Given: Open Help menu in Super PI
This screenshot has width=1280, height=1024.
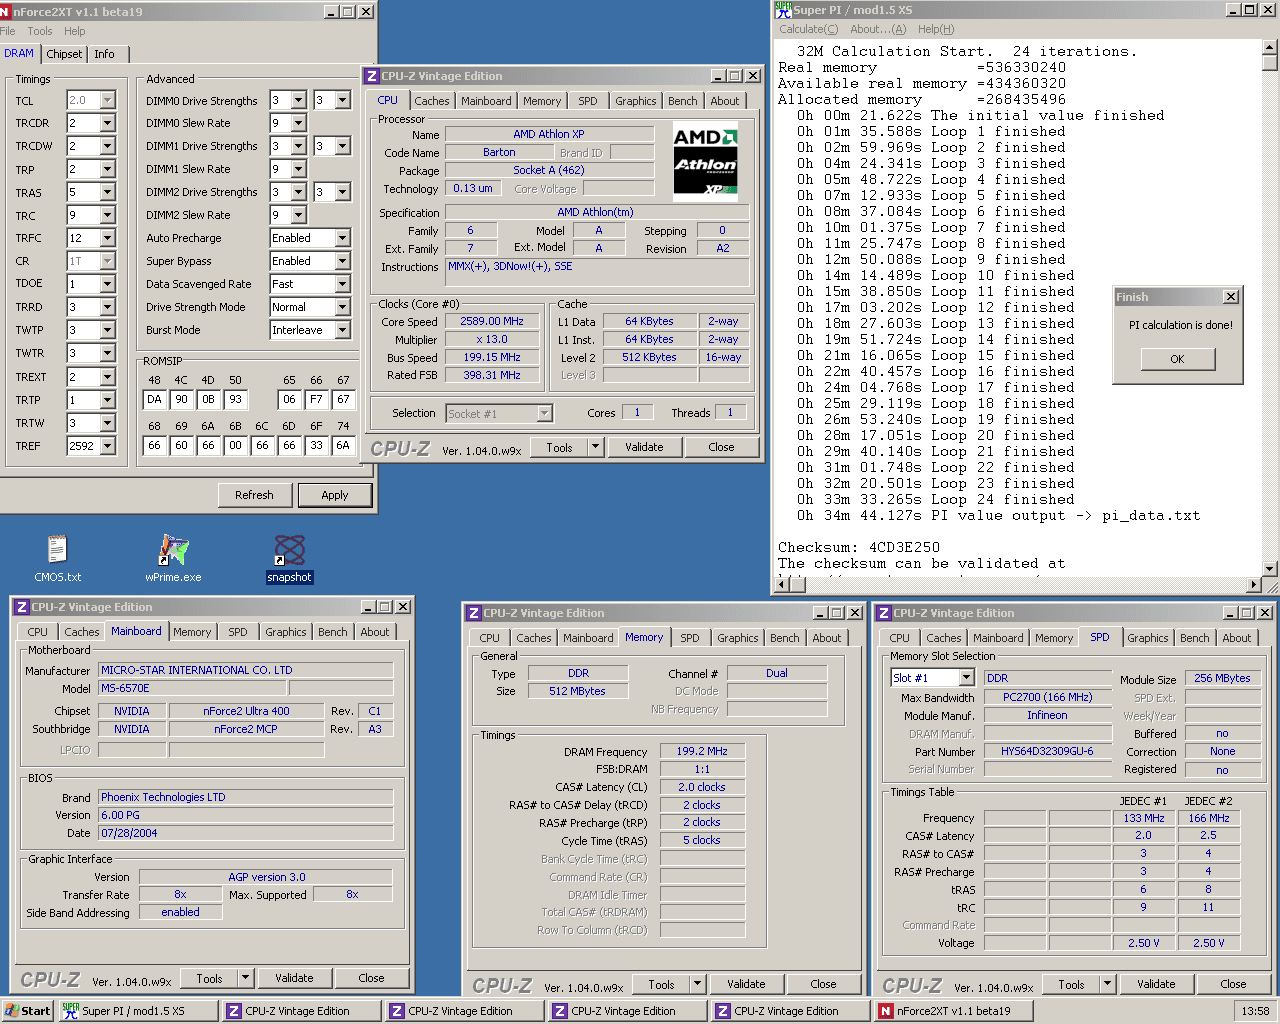Looking at the screenshot, I should click(x=936, y=29).
